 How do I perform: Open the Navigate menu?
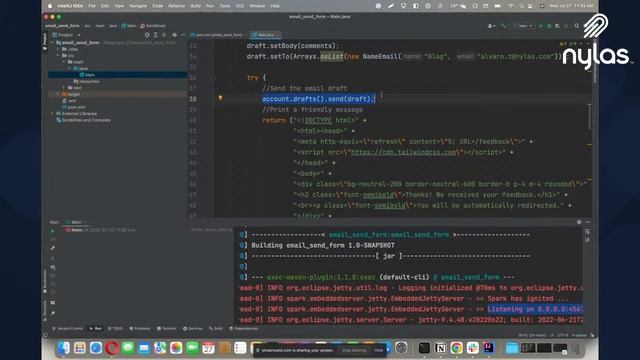138,6
